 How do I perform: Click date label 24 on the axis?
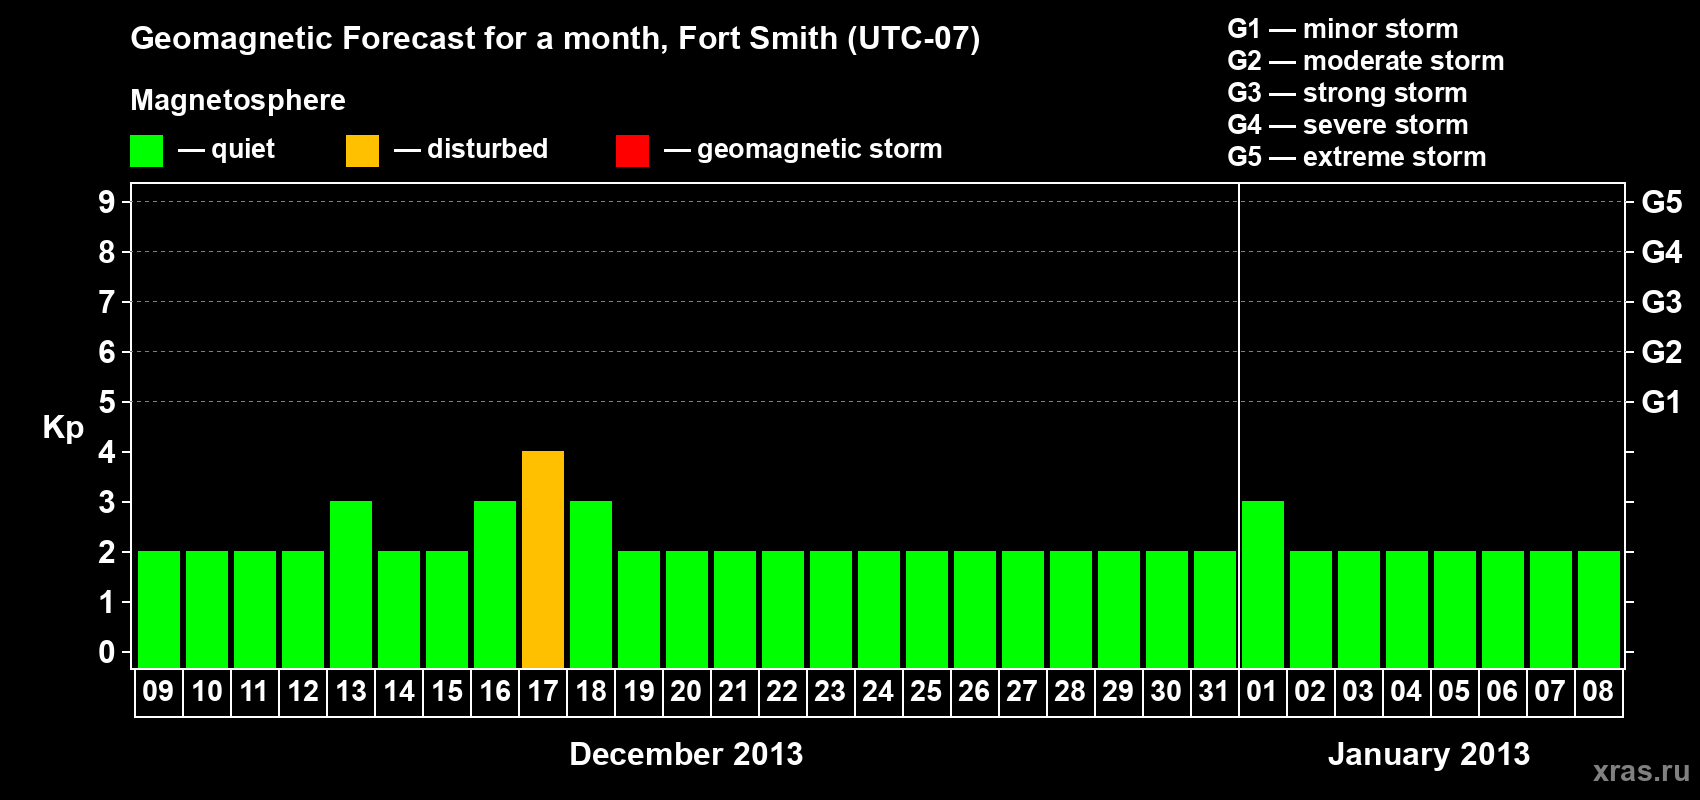878,691
